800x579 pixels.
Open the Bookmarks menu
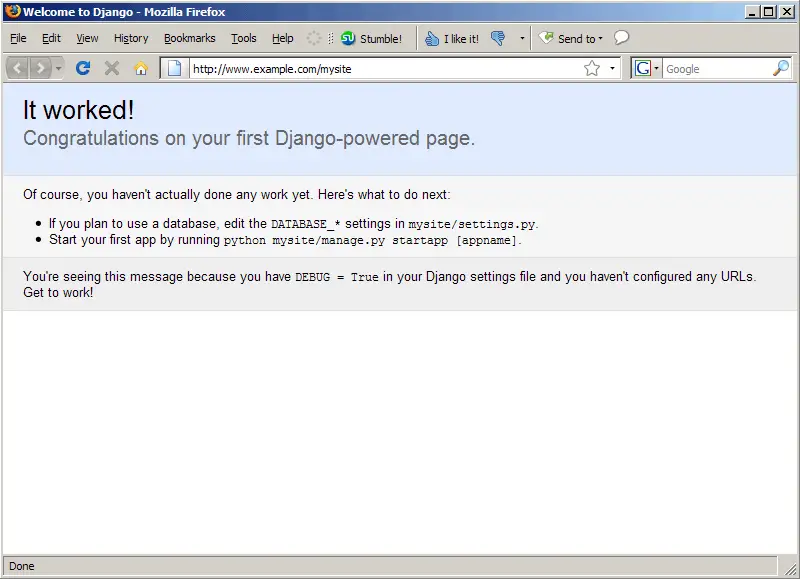click(189, 38)
